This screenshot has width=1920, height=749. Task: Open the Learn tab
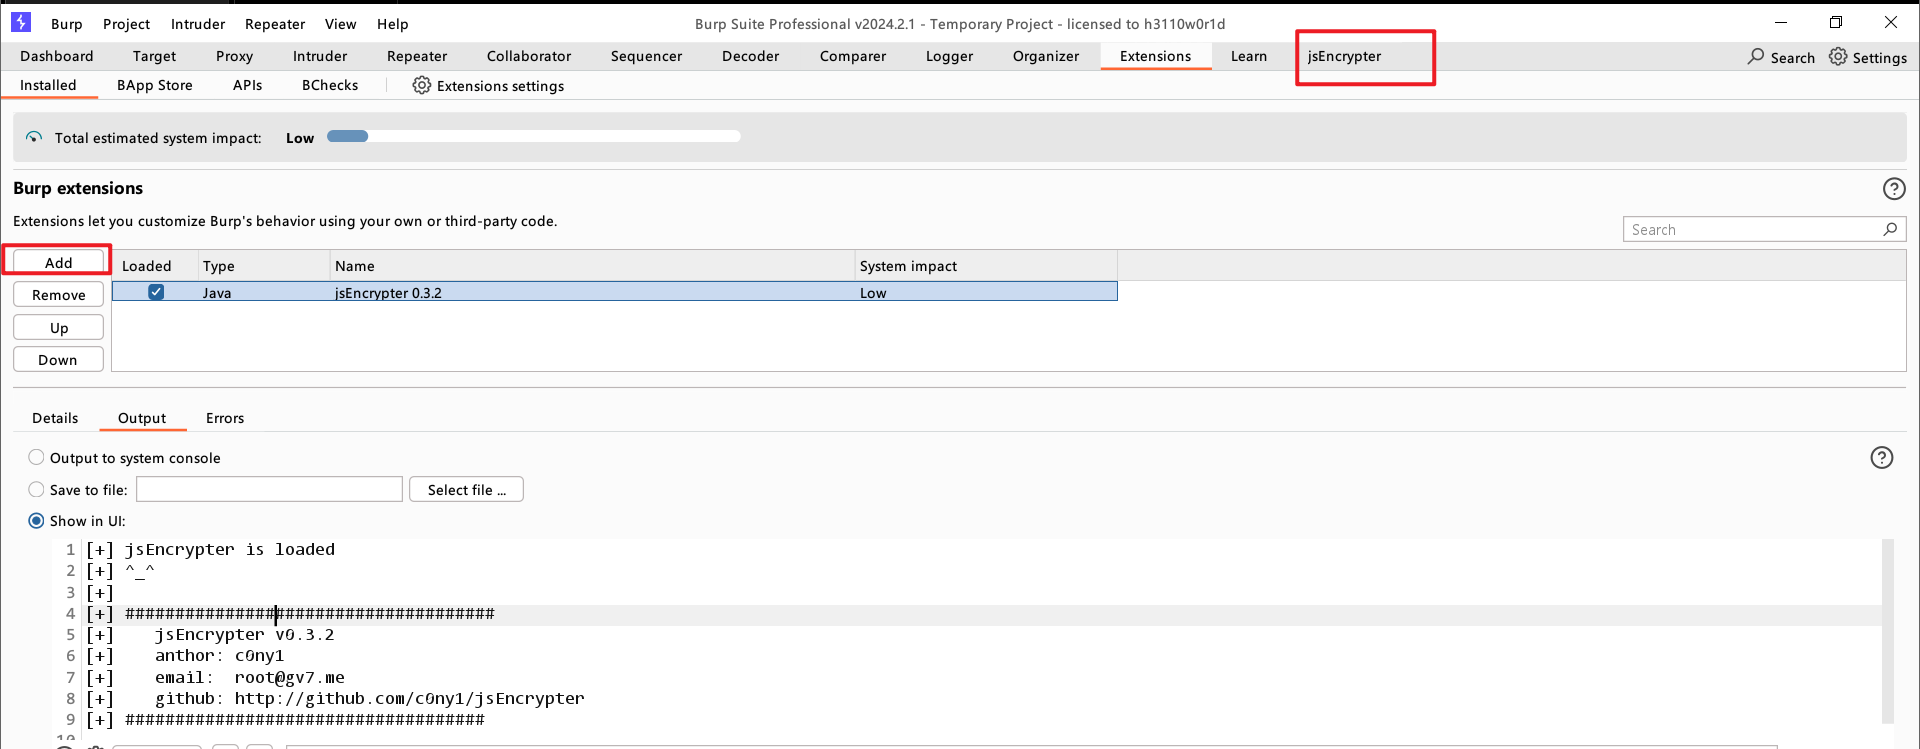coord(1249,56)
